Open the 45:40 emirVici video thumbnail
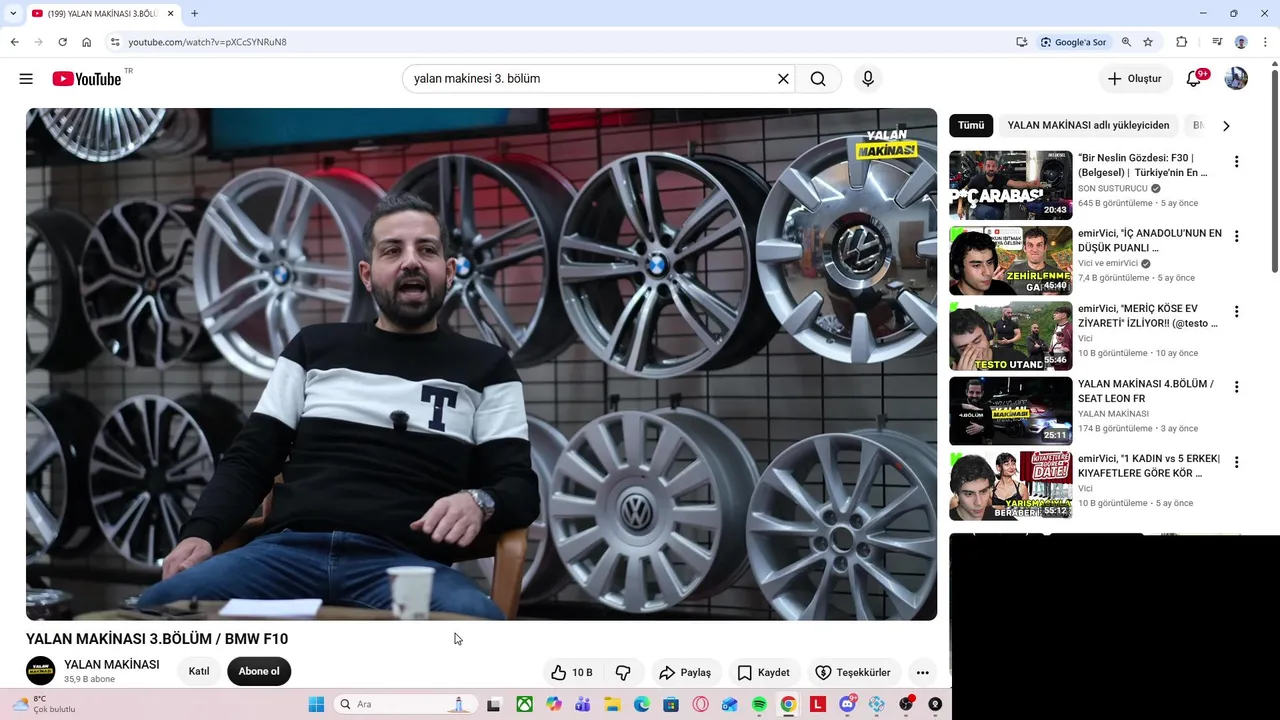The height and width of the screenshot is (720, 1280). click(1010, 260)
